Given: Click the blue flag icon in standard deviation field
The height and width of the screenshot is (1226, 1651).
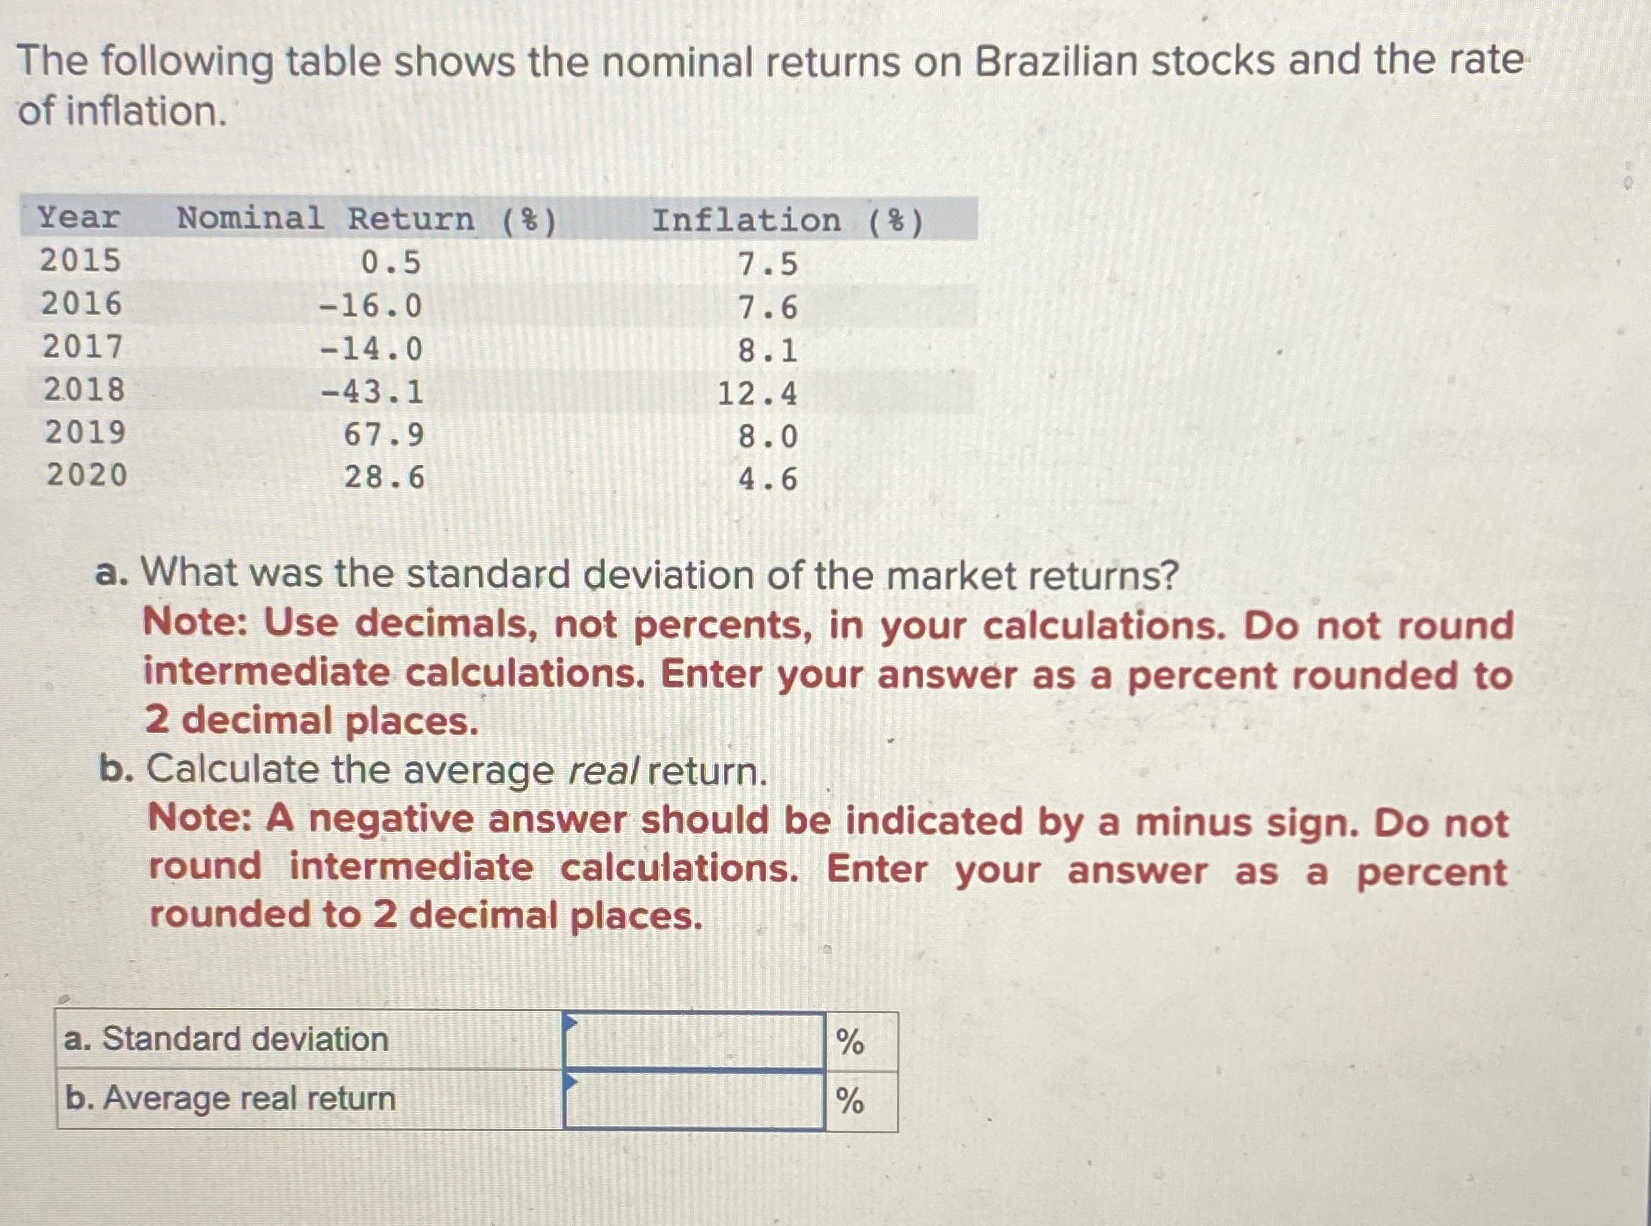Looking at the screenshot, I should [x=572, y=1025].
